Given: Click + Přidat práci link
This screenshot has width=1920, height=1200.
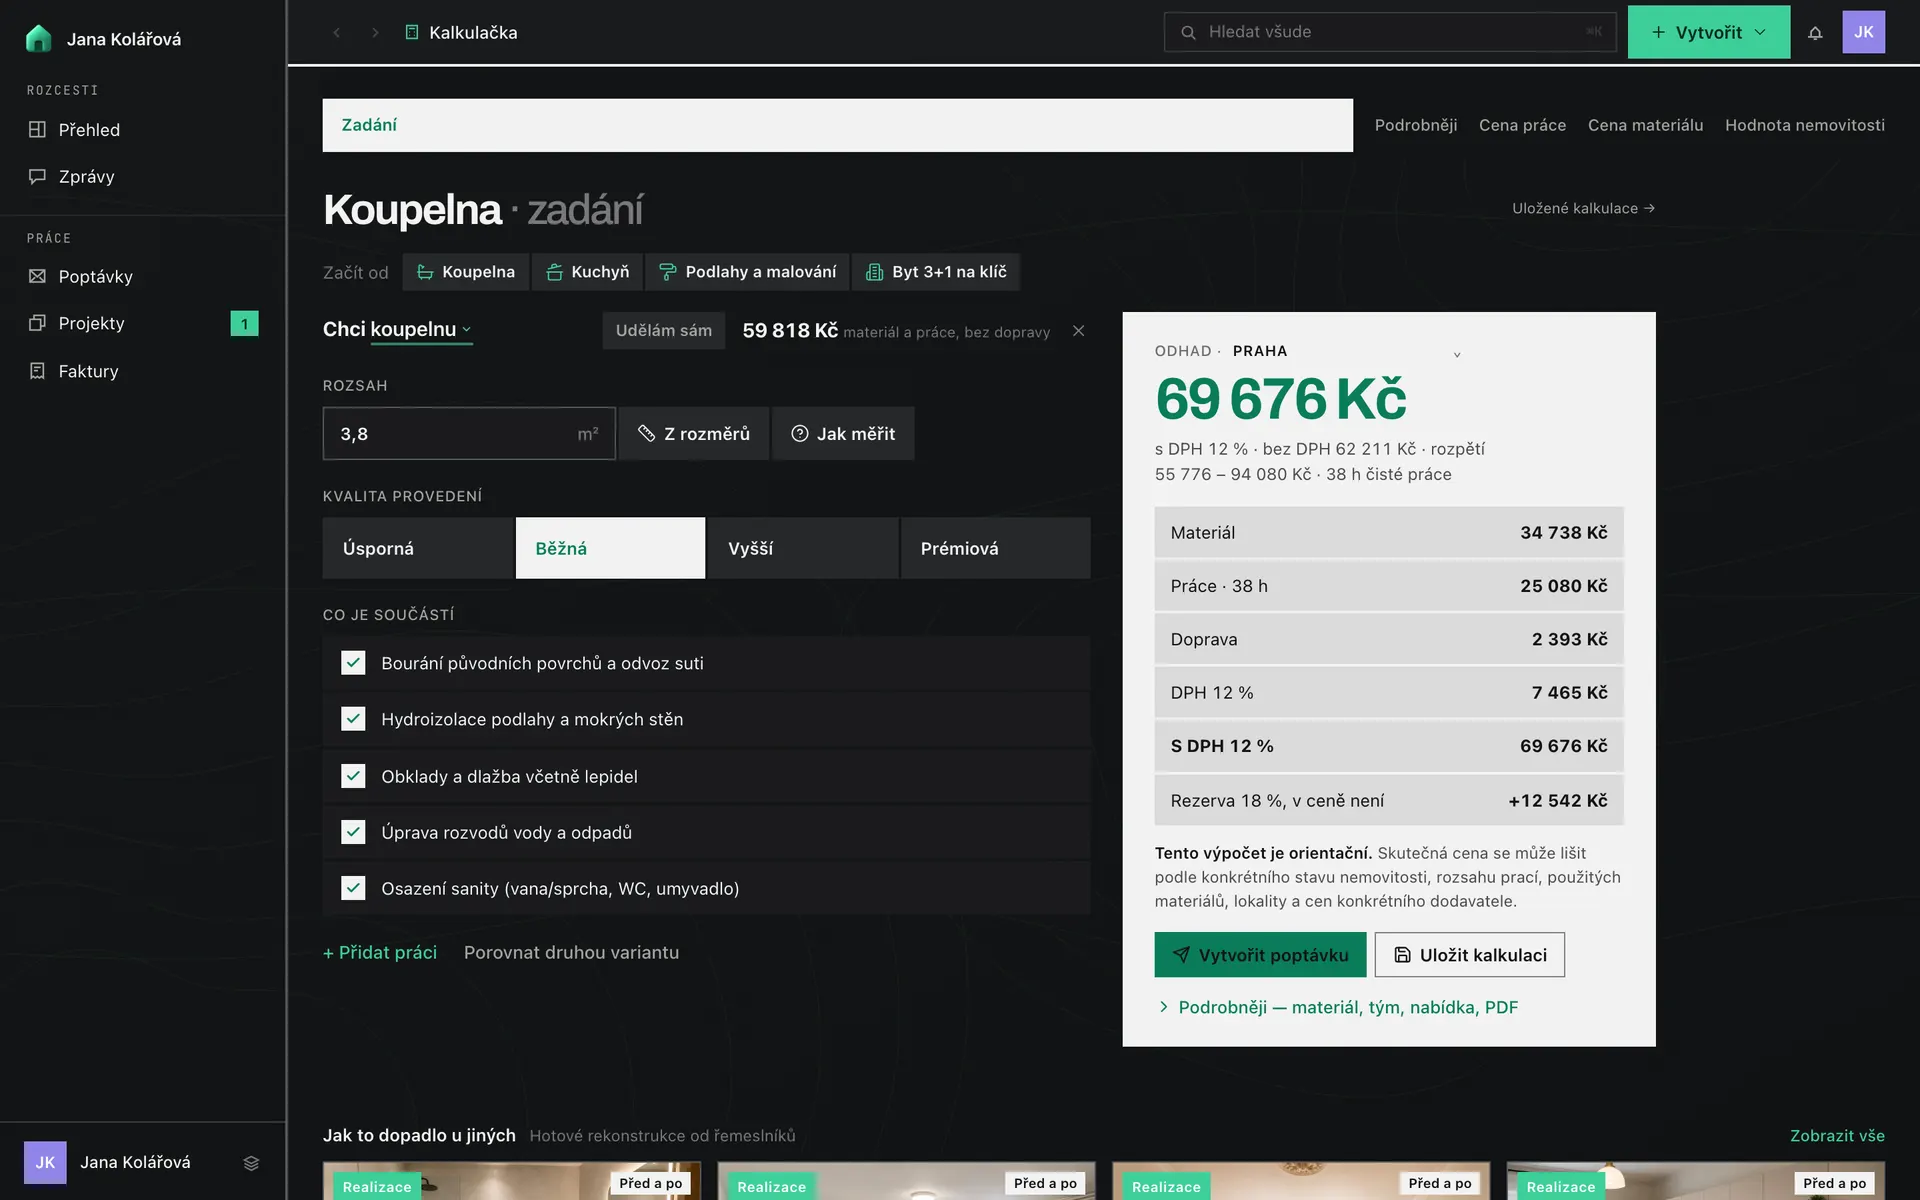Looking at the screenshot, I should coord(380,953).
